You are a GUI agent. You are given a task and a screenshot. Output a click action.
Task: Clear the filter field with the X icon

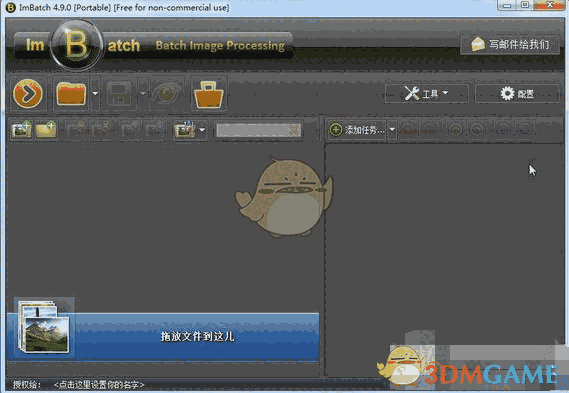point(294,130)
